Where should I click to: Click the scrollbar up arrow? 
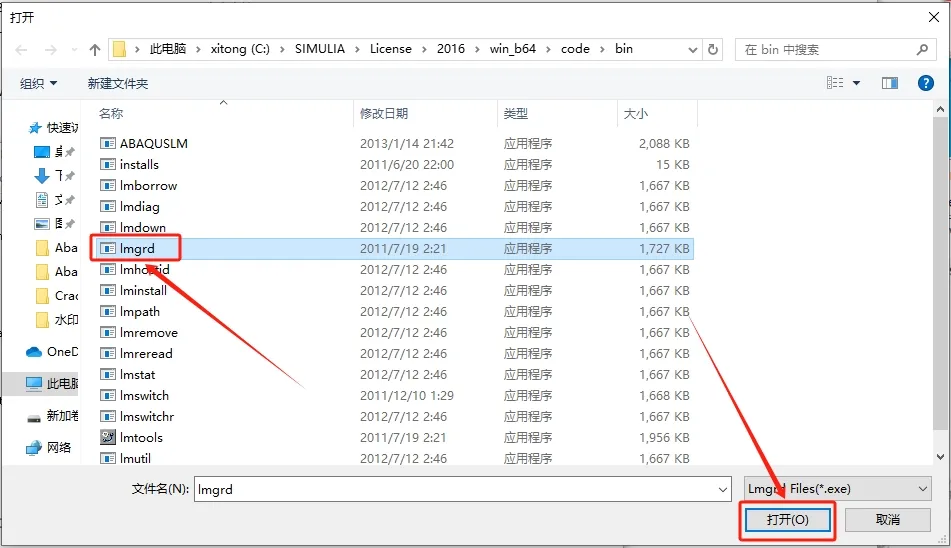pos(941,110)
